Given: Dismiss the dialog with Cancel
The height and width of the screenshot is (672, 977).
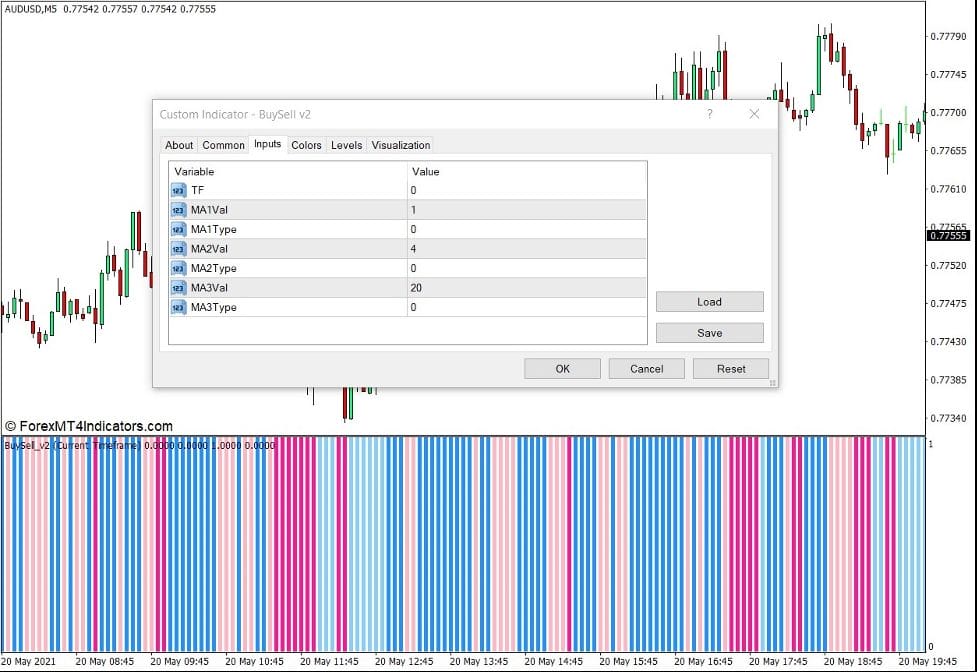Looking at the screenshot, I should pos(646,368).
